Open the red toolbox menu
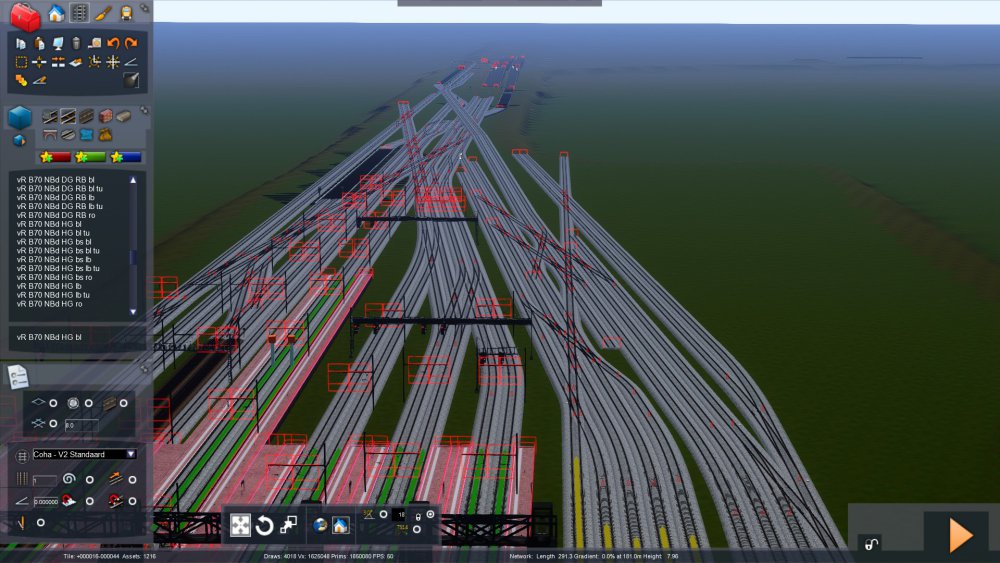1000x563 pixels. [x=25, y=16]
